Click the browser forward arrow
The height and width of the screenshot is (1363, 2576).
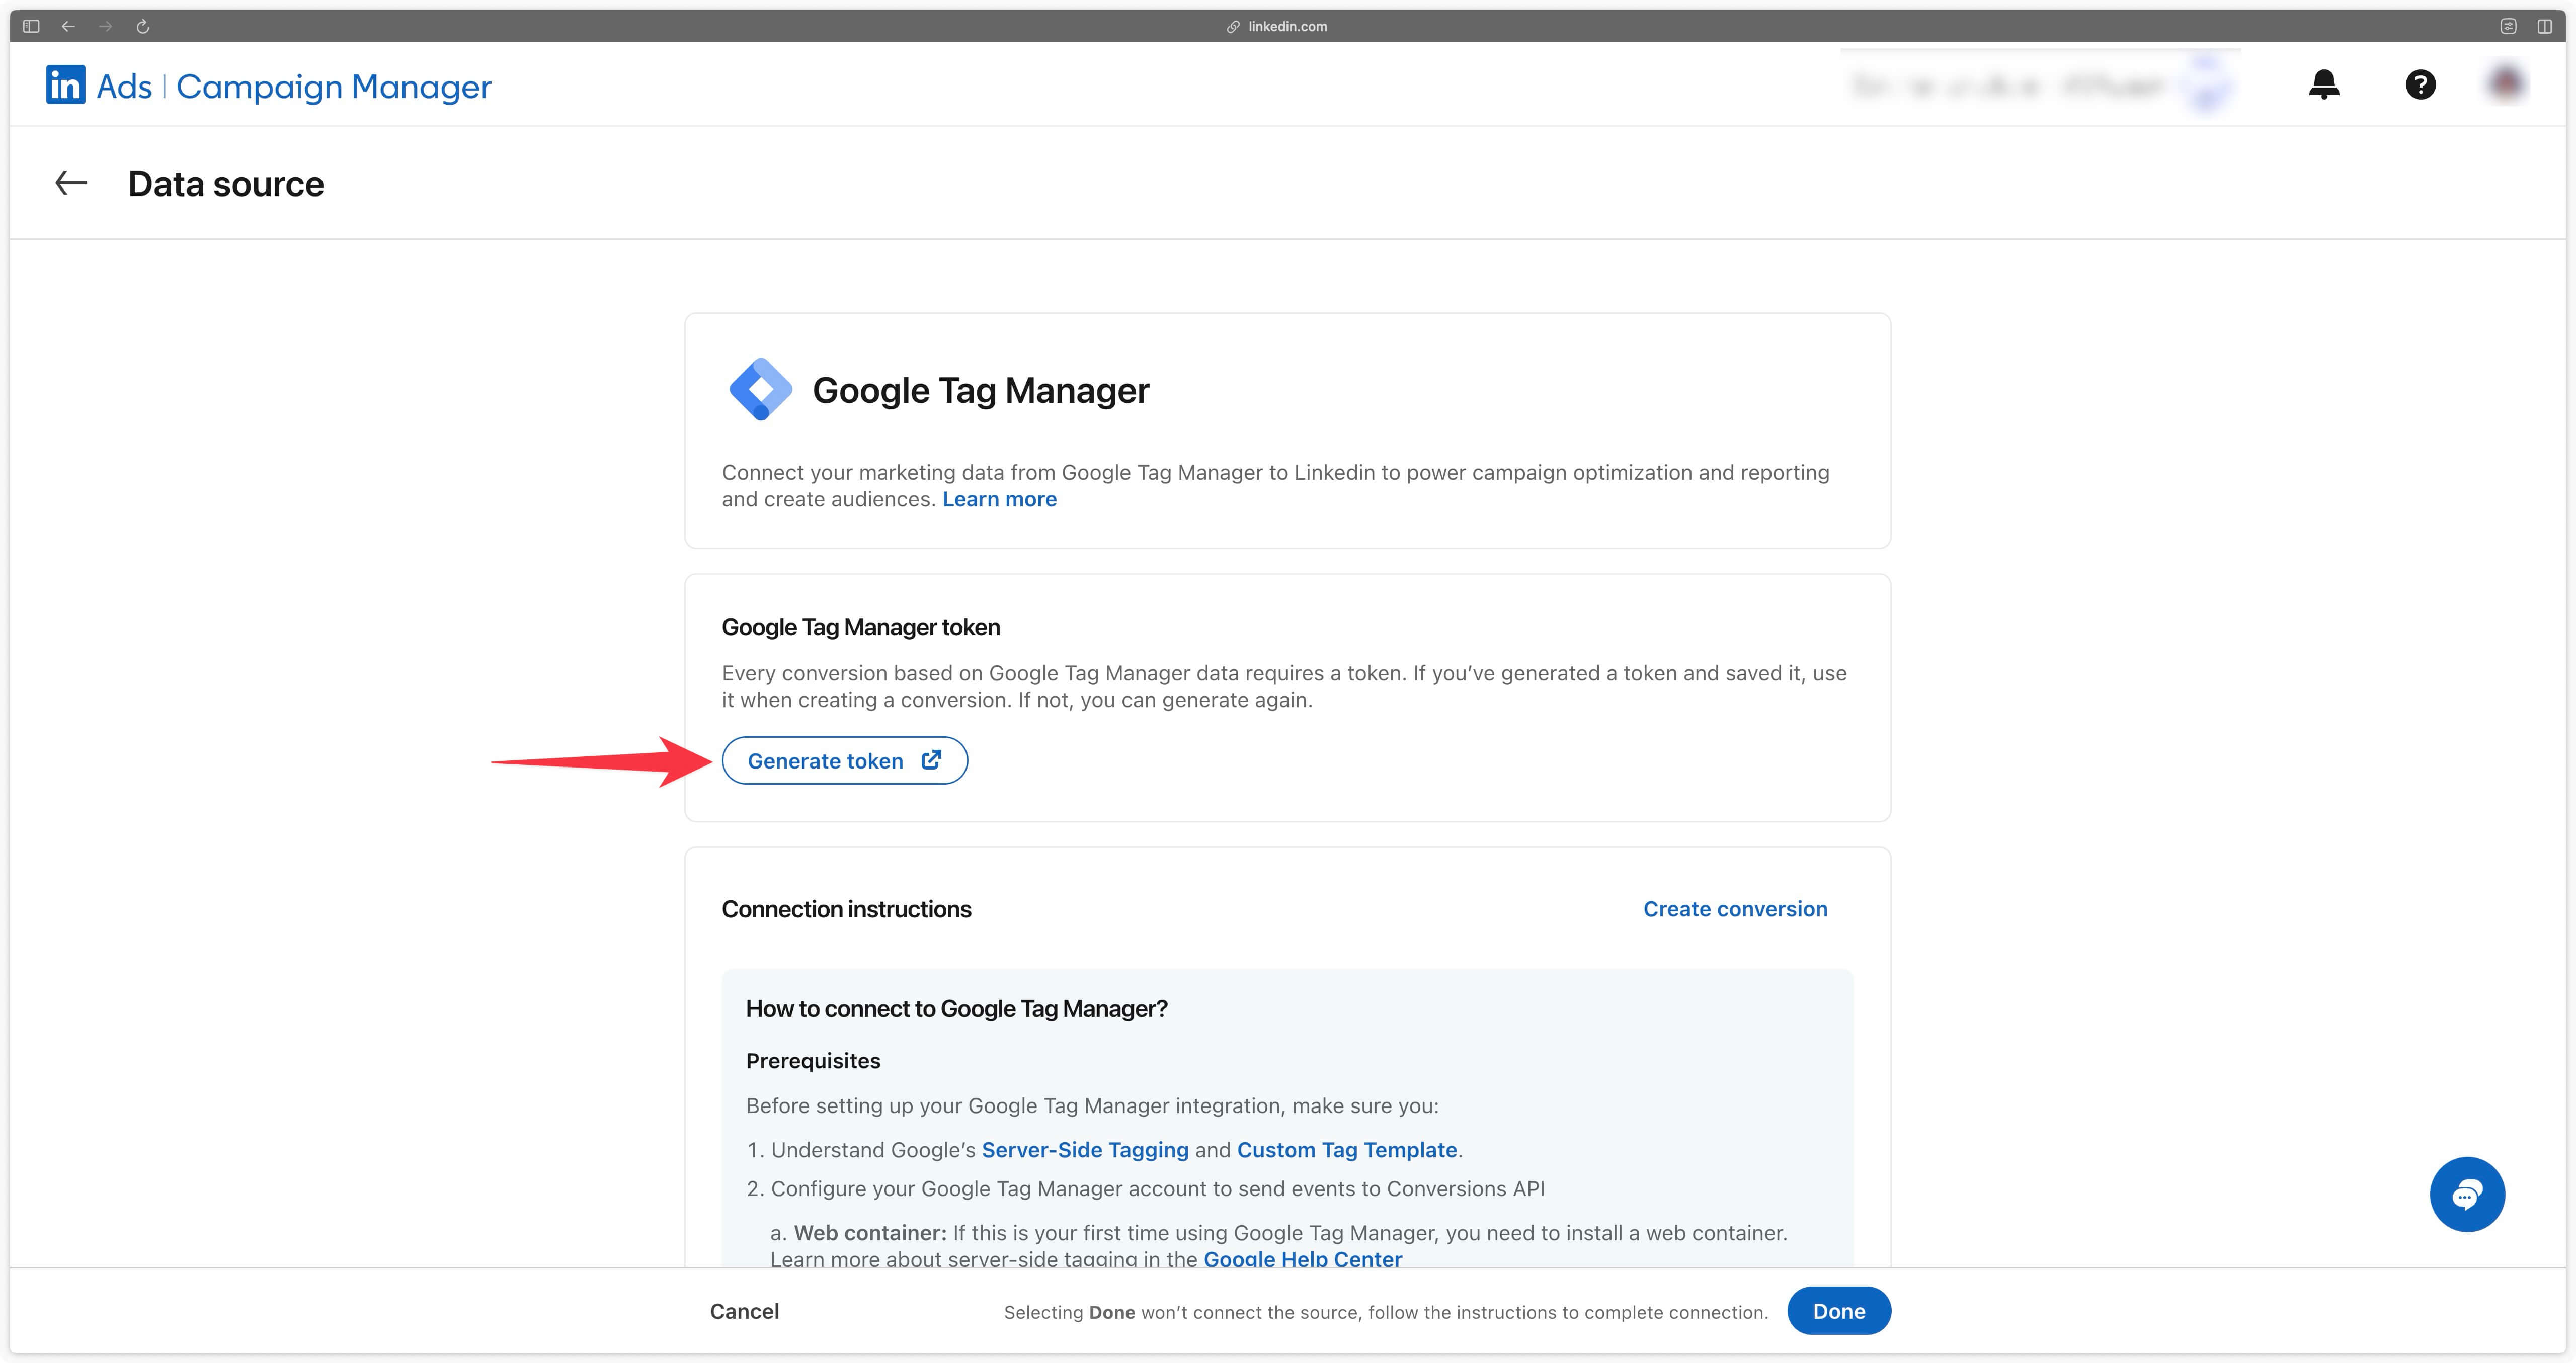[x=106, y=27]
